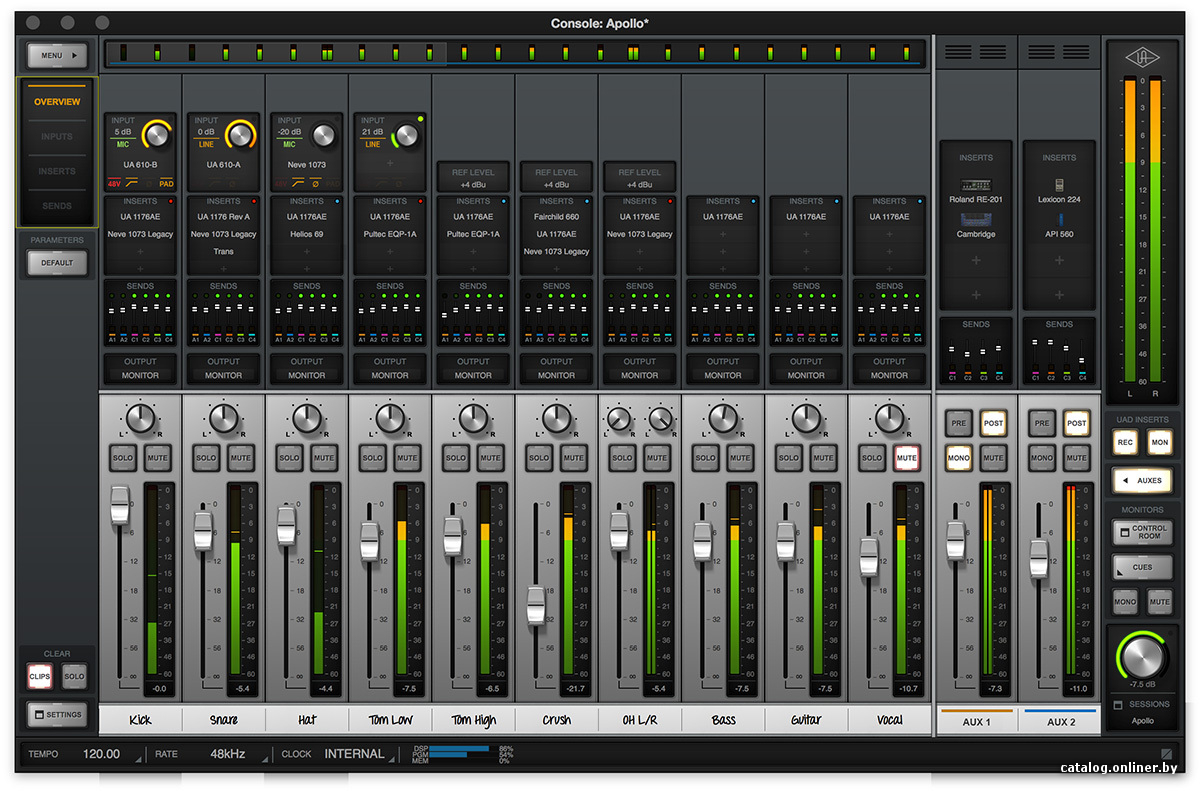Open the Roland RE-201 plugin in AUX 1
The height and width of the screenshot is (791, 1200).
pos(976,192)
